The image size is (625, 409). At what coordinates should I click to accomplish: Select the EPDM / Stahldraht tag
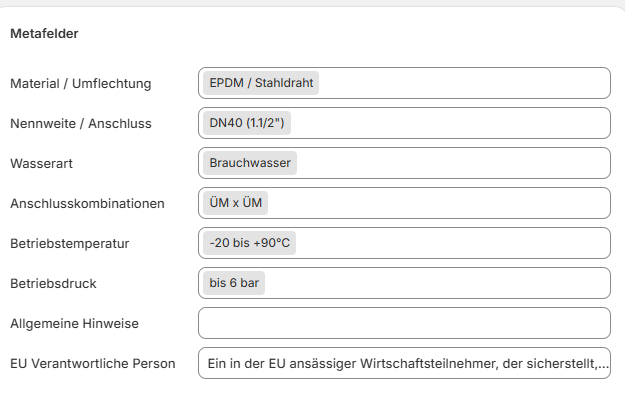click(x=261, y=83)
